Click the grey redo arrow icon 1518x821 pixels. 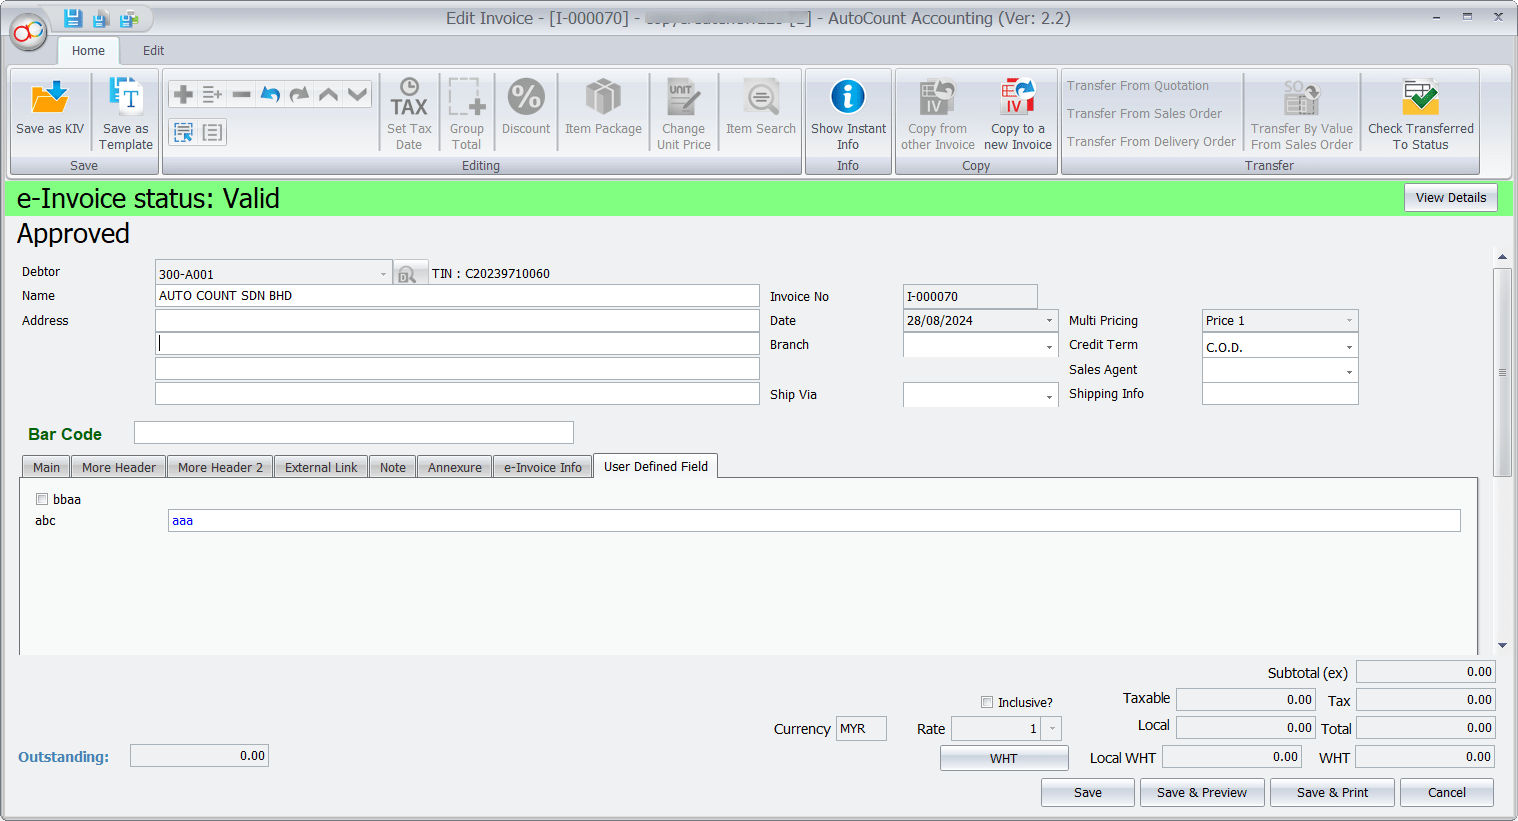point(299,94)
